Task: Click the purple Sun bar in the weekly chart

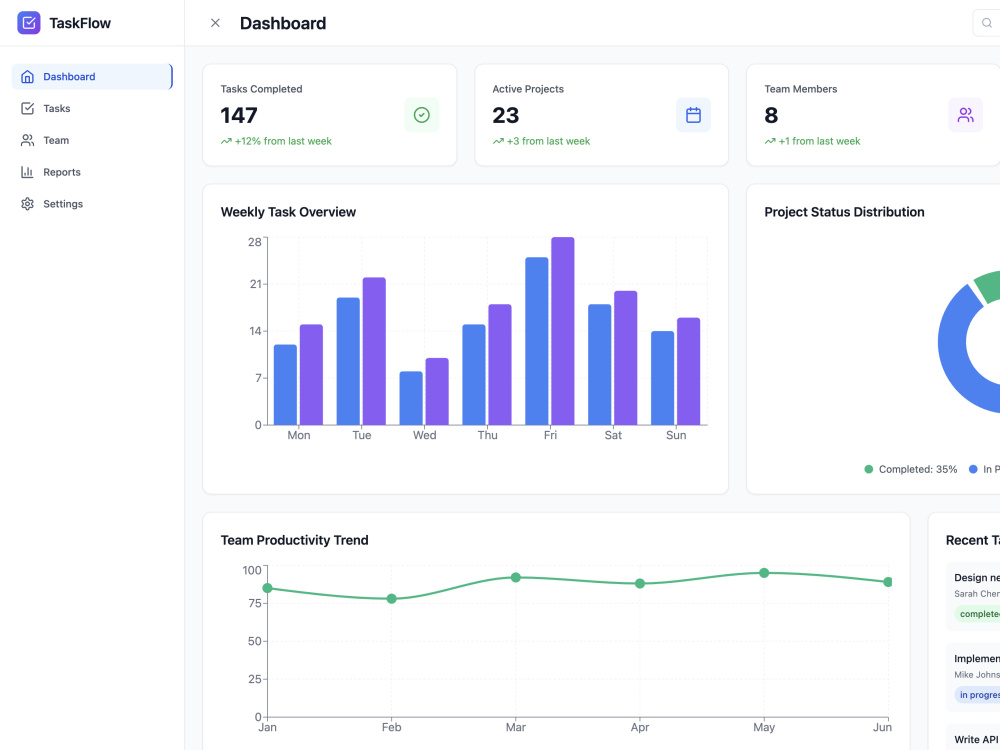Action: pos(689,371)
